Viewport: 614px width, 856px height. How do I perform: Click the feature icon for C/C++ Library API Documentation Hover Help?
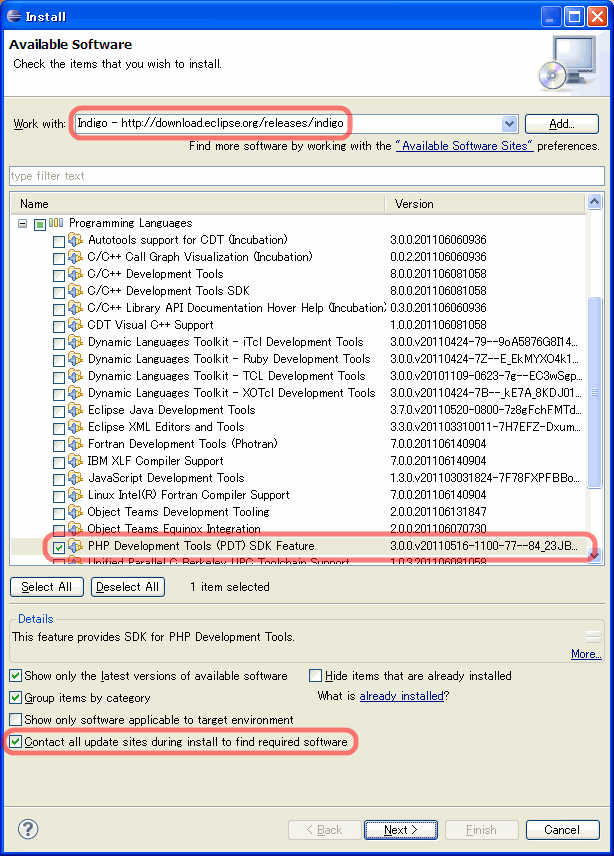click(x=75, y=307)
